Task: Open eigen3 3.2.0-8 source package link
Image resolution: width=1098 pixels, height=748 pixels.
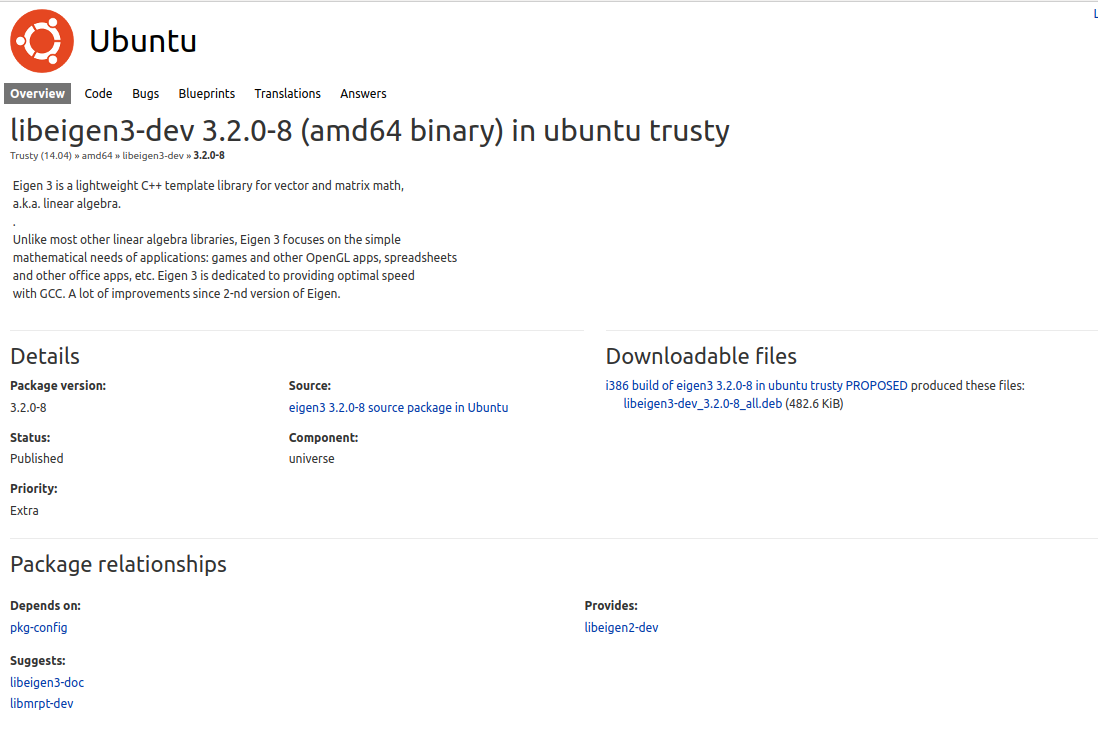Action: click(x=398, y=408)
